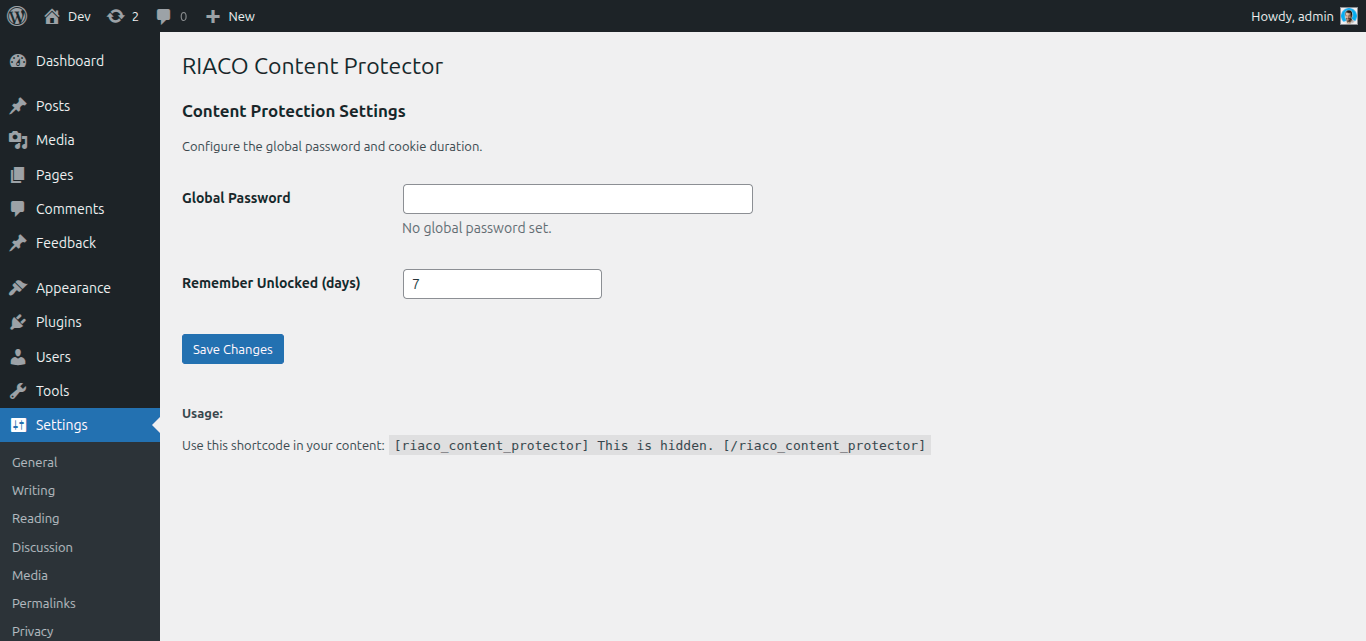Open Comments from the sidebar icon
The width and height of the screenshot is (1366, 641).
coord(18,208)
